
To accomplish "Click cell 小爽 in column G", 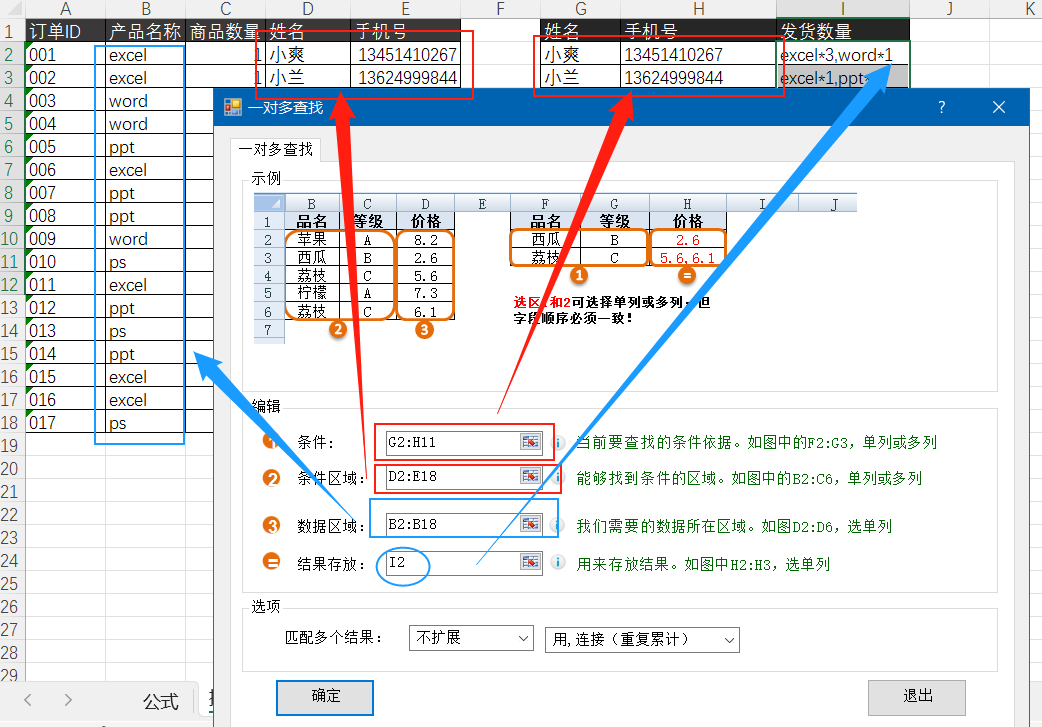I will [580, 54].
